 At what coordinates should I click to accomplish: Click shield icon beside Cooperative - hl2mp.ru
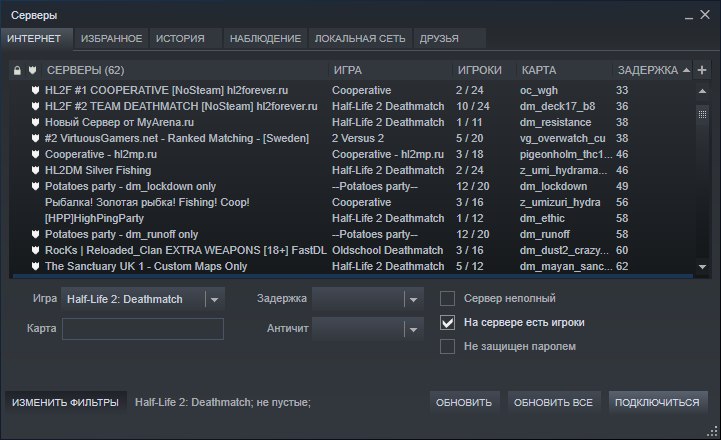(x=35, y=154)
